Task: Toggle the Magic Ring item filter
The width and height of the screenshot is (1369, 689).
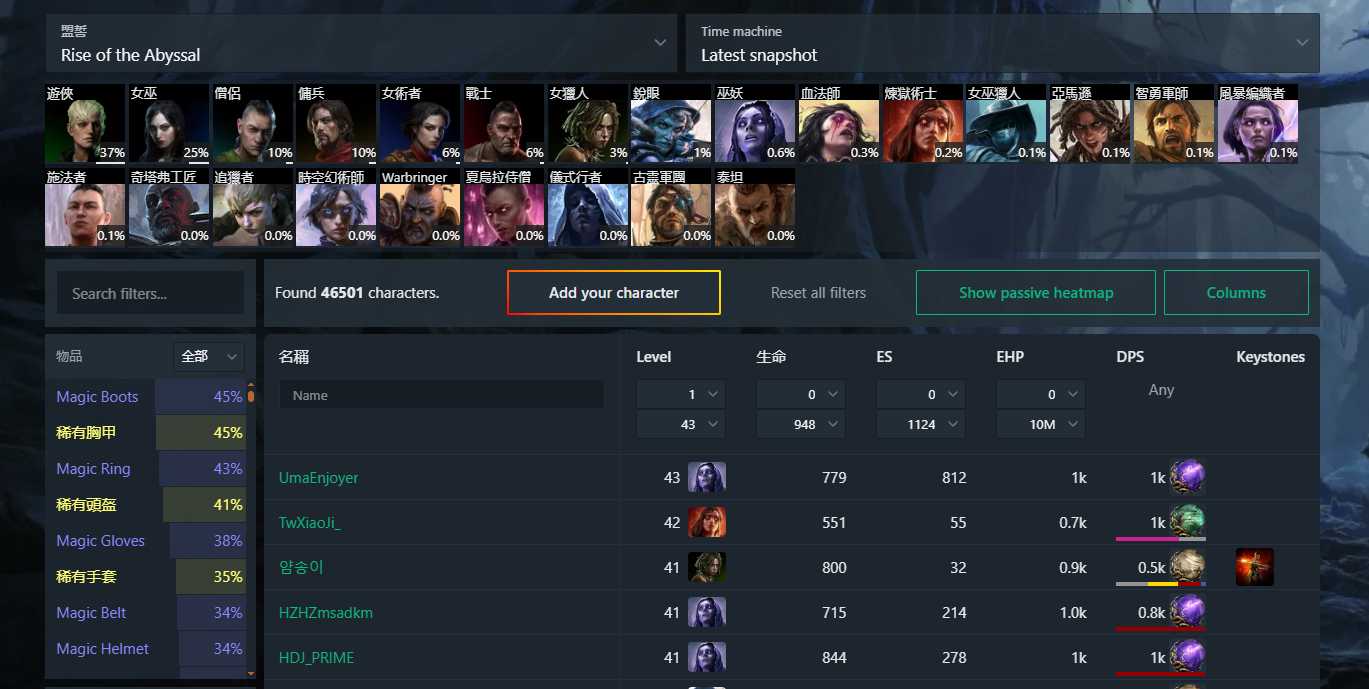Action: [x=150, y=469]
